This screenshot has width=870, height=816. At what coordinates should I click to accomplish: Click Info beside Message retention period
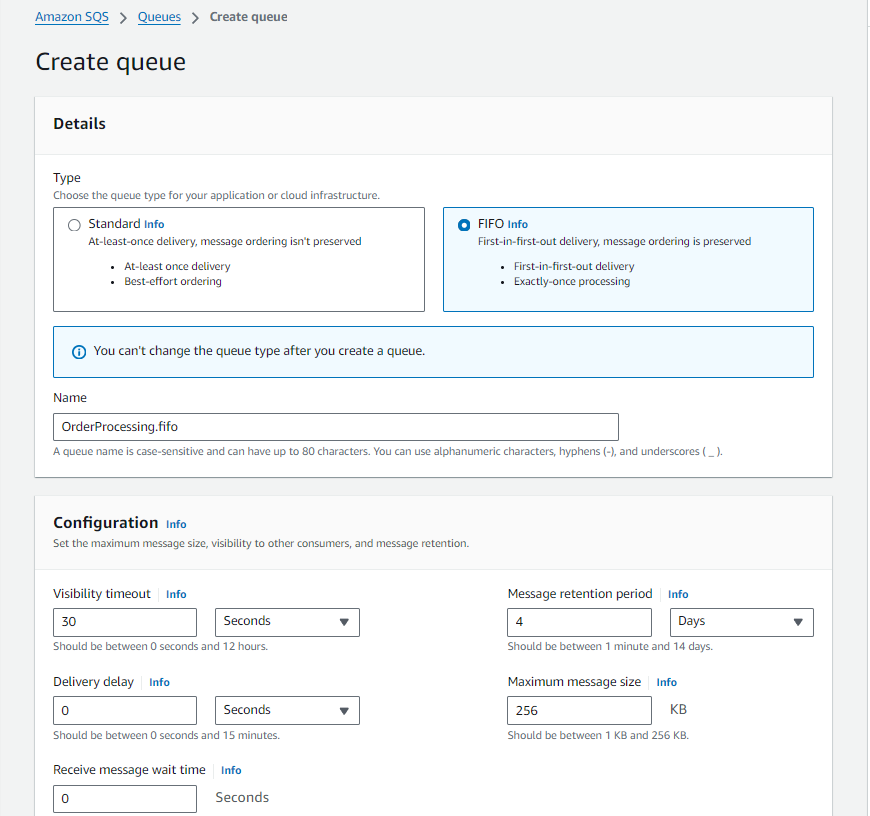[x=678, y=594]
